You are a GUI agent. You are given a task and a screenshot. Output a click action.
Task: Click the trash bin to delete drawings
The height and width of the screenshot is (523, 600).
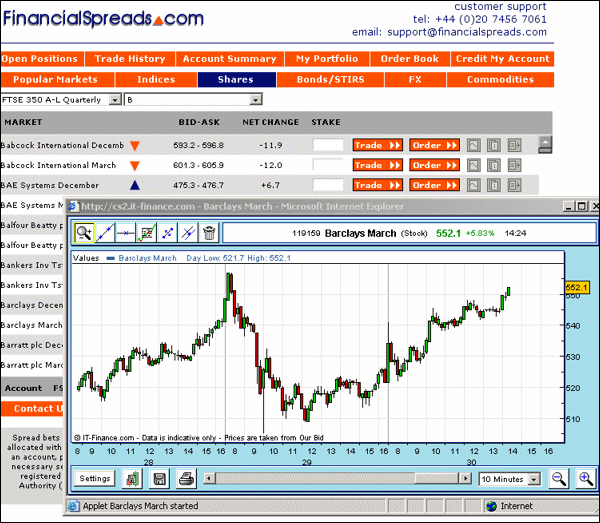[209, 232]
